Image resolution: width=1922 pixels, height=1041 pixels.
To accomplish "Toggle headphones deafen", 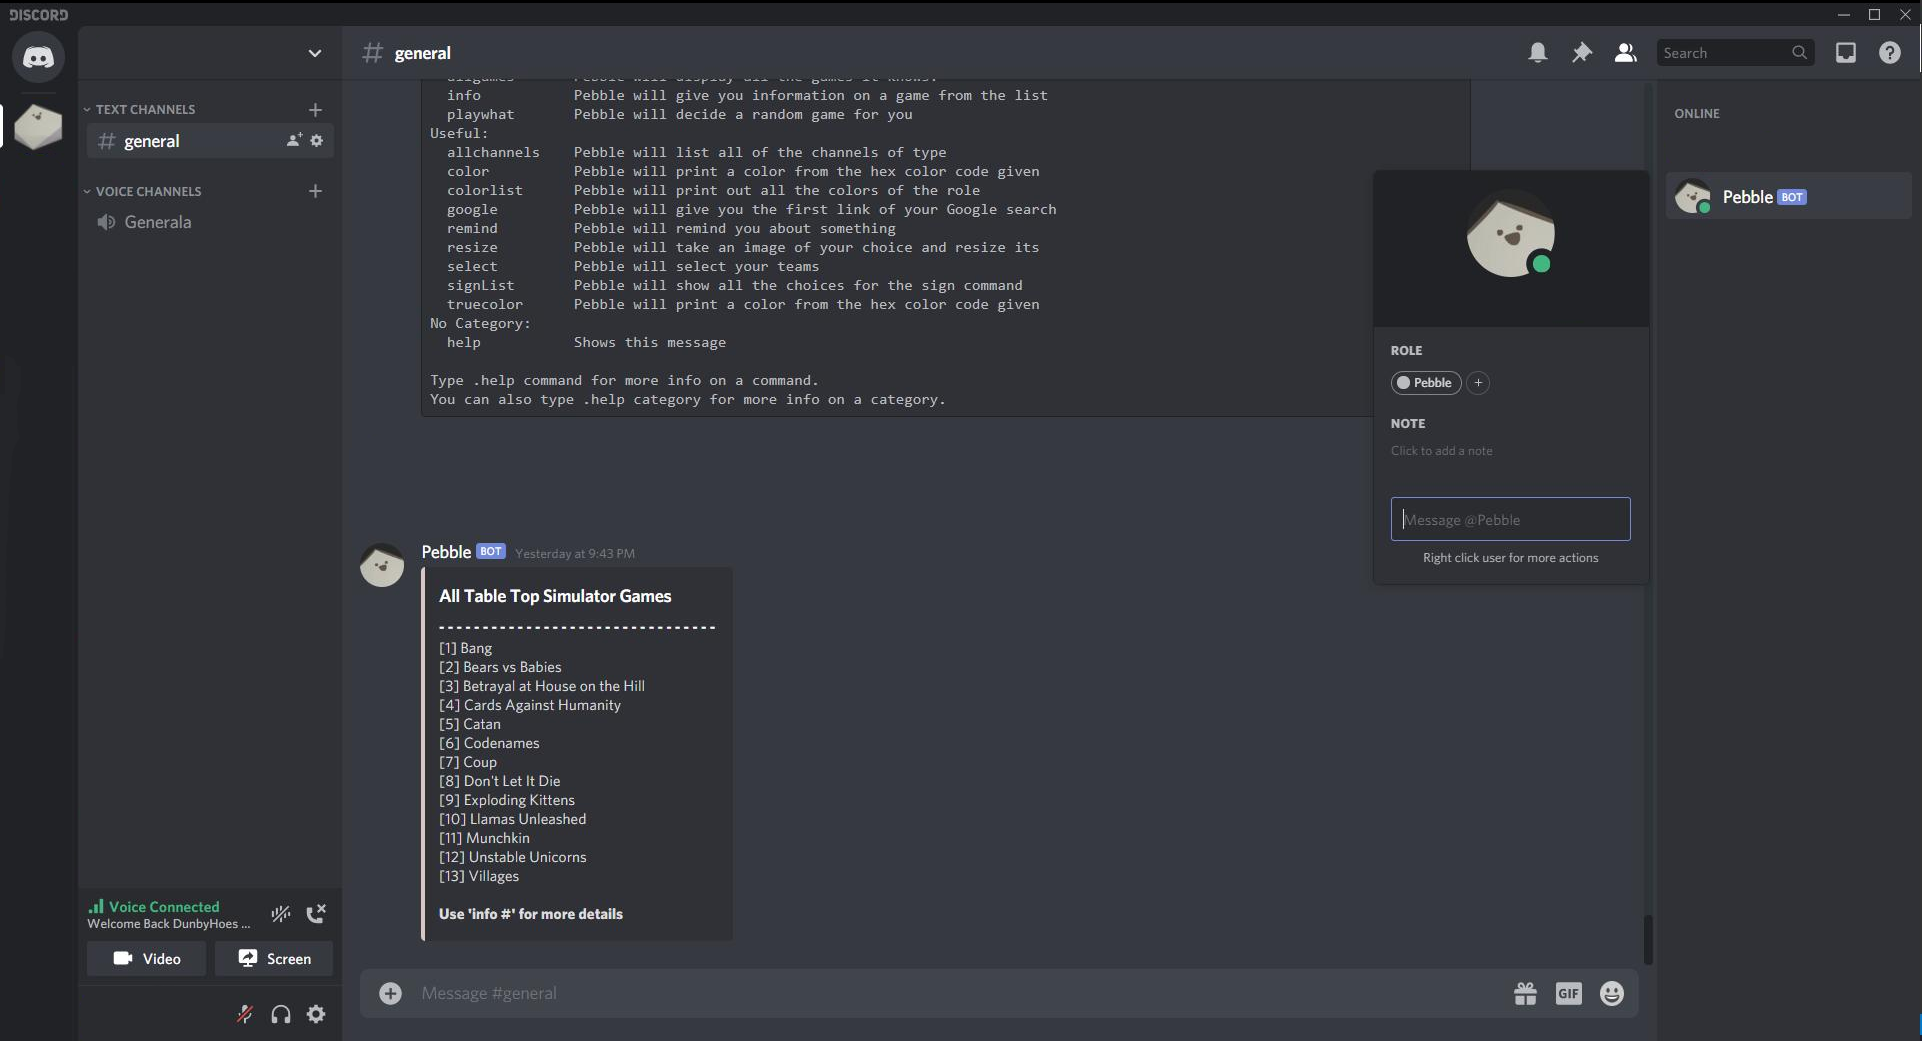I will tap(281, 1014).
